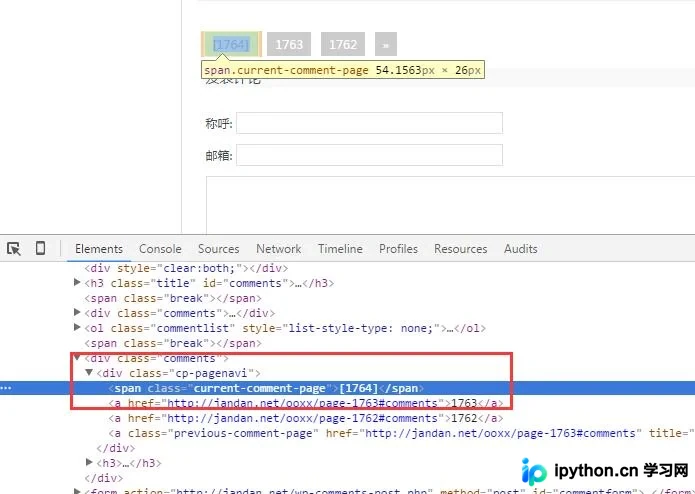Collapse the second div class="comments" node
695x494 pixels.
coord(77,357)
